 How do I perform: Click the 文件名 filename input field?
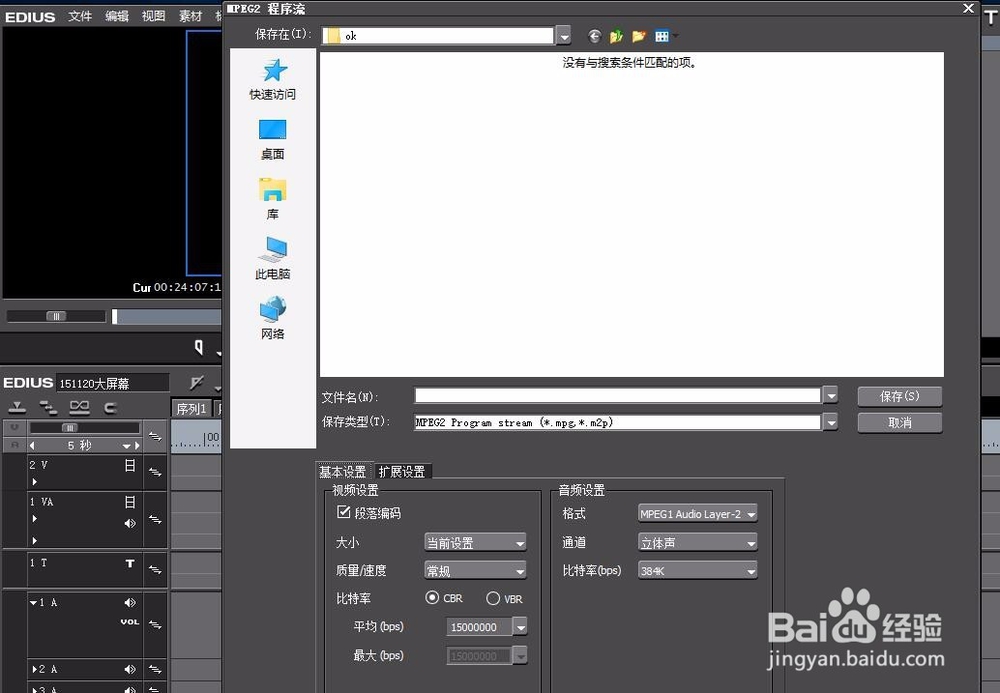(x=617, y=396)
